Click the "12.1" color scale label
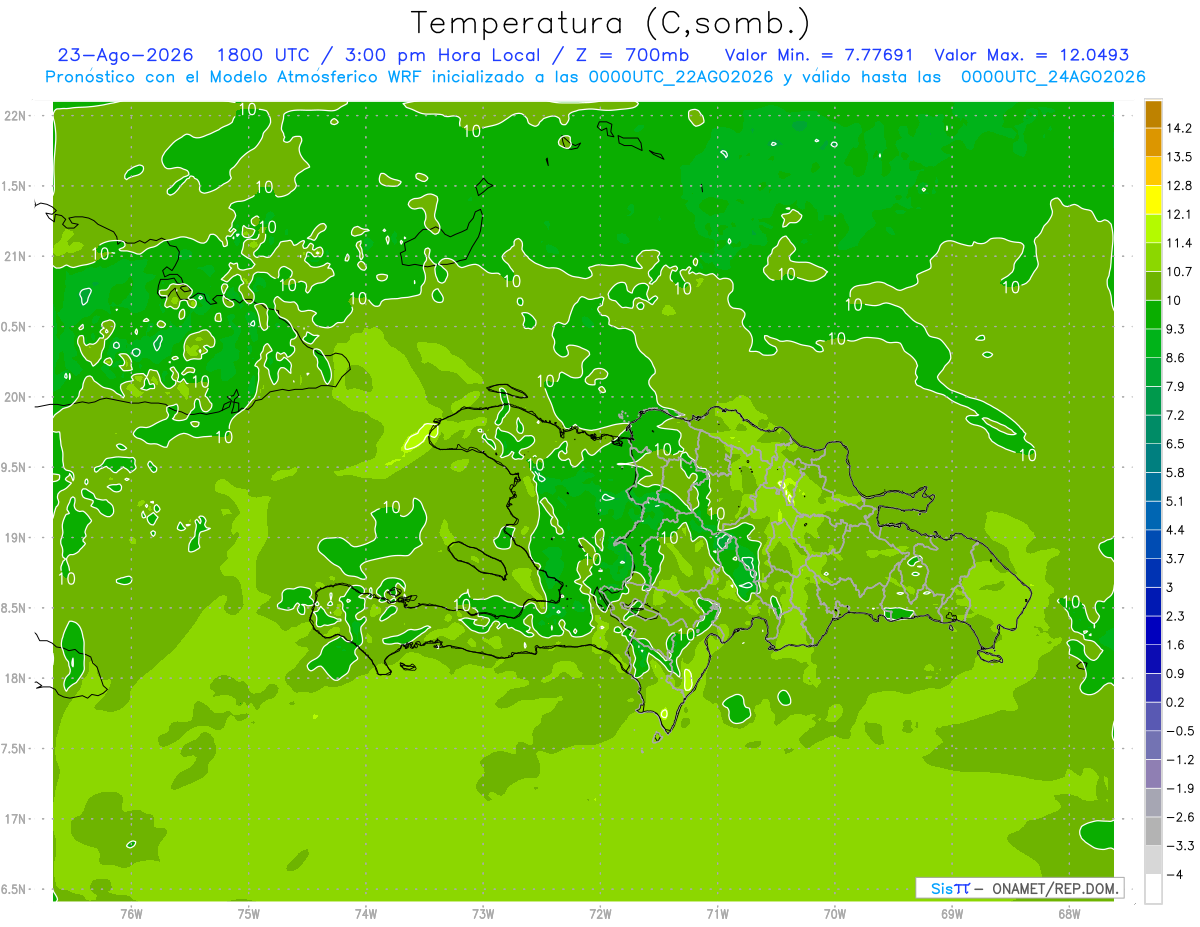The image size is (1200, 927). (1179, 214)
